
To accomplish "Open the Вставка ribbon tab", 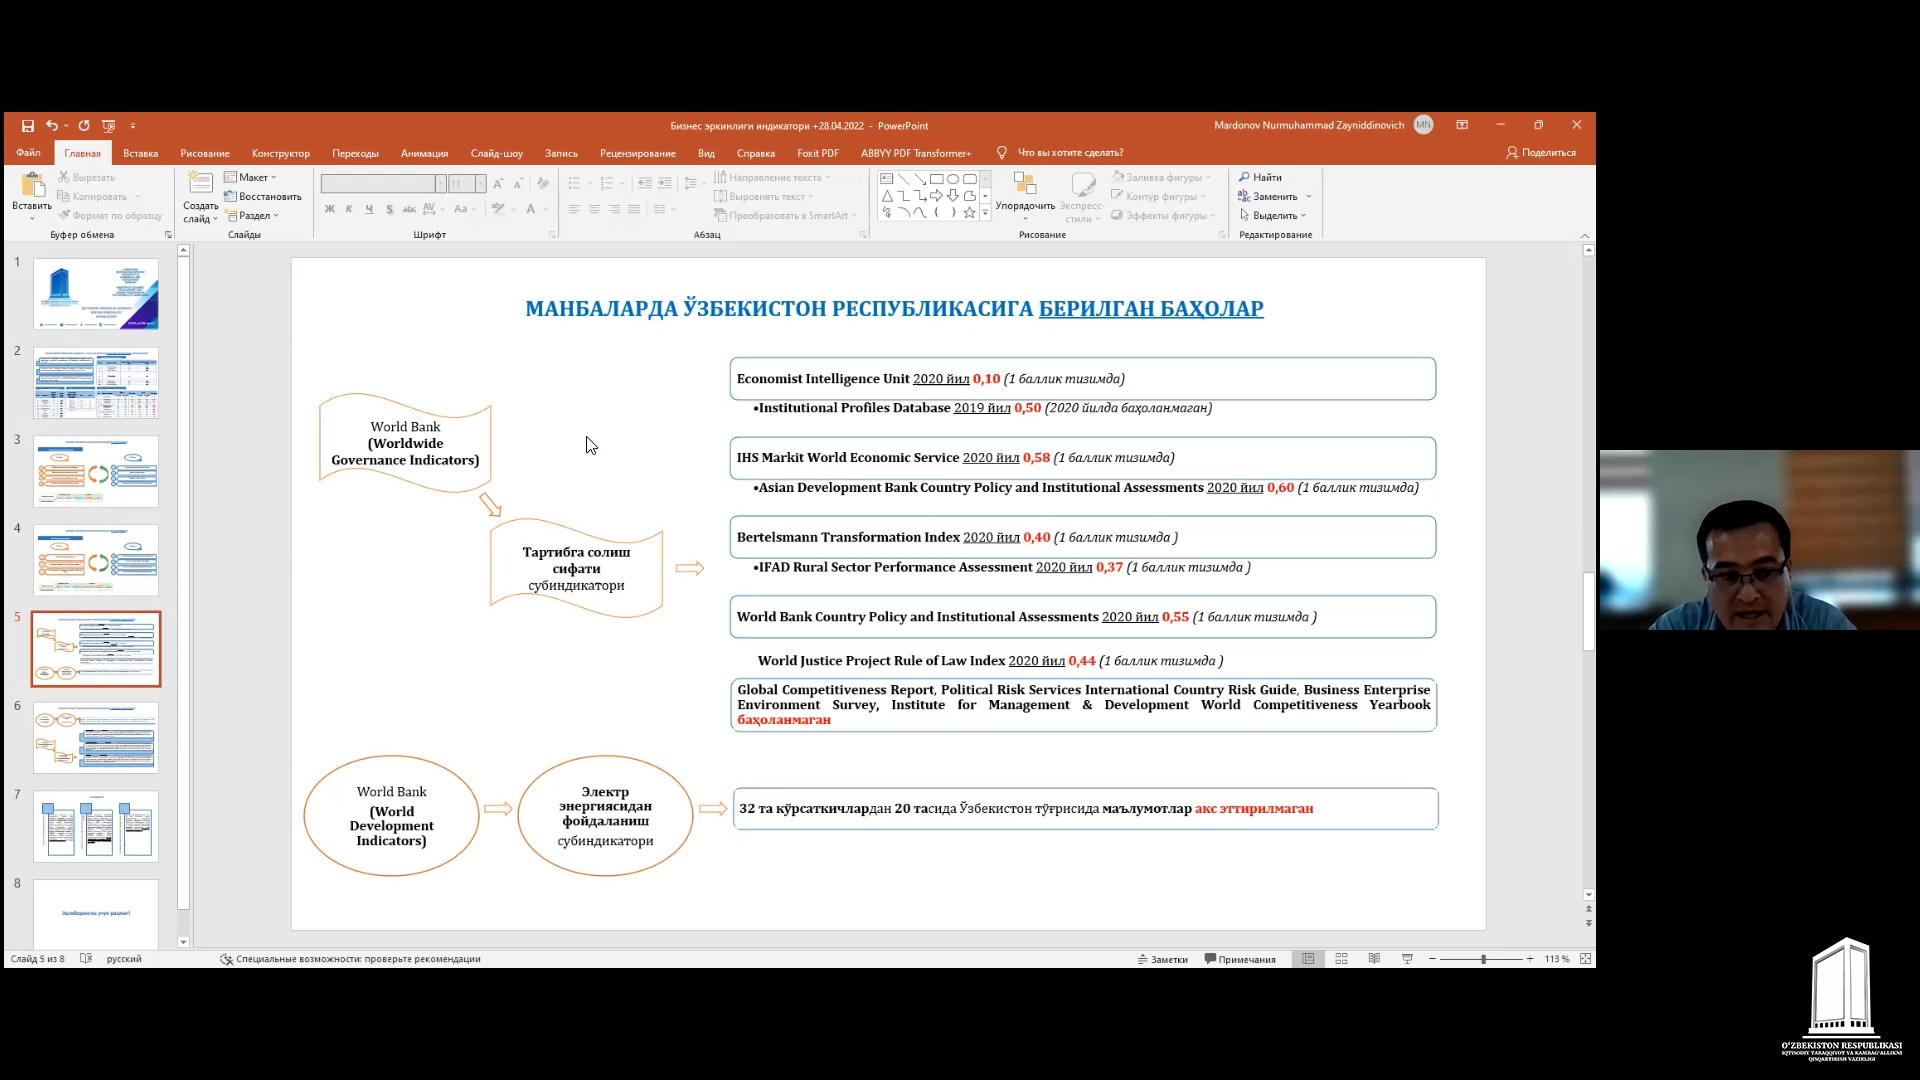I will (x=140, y=153).
